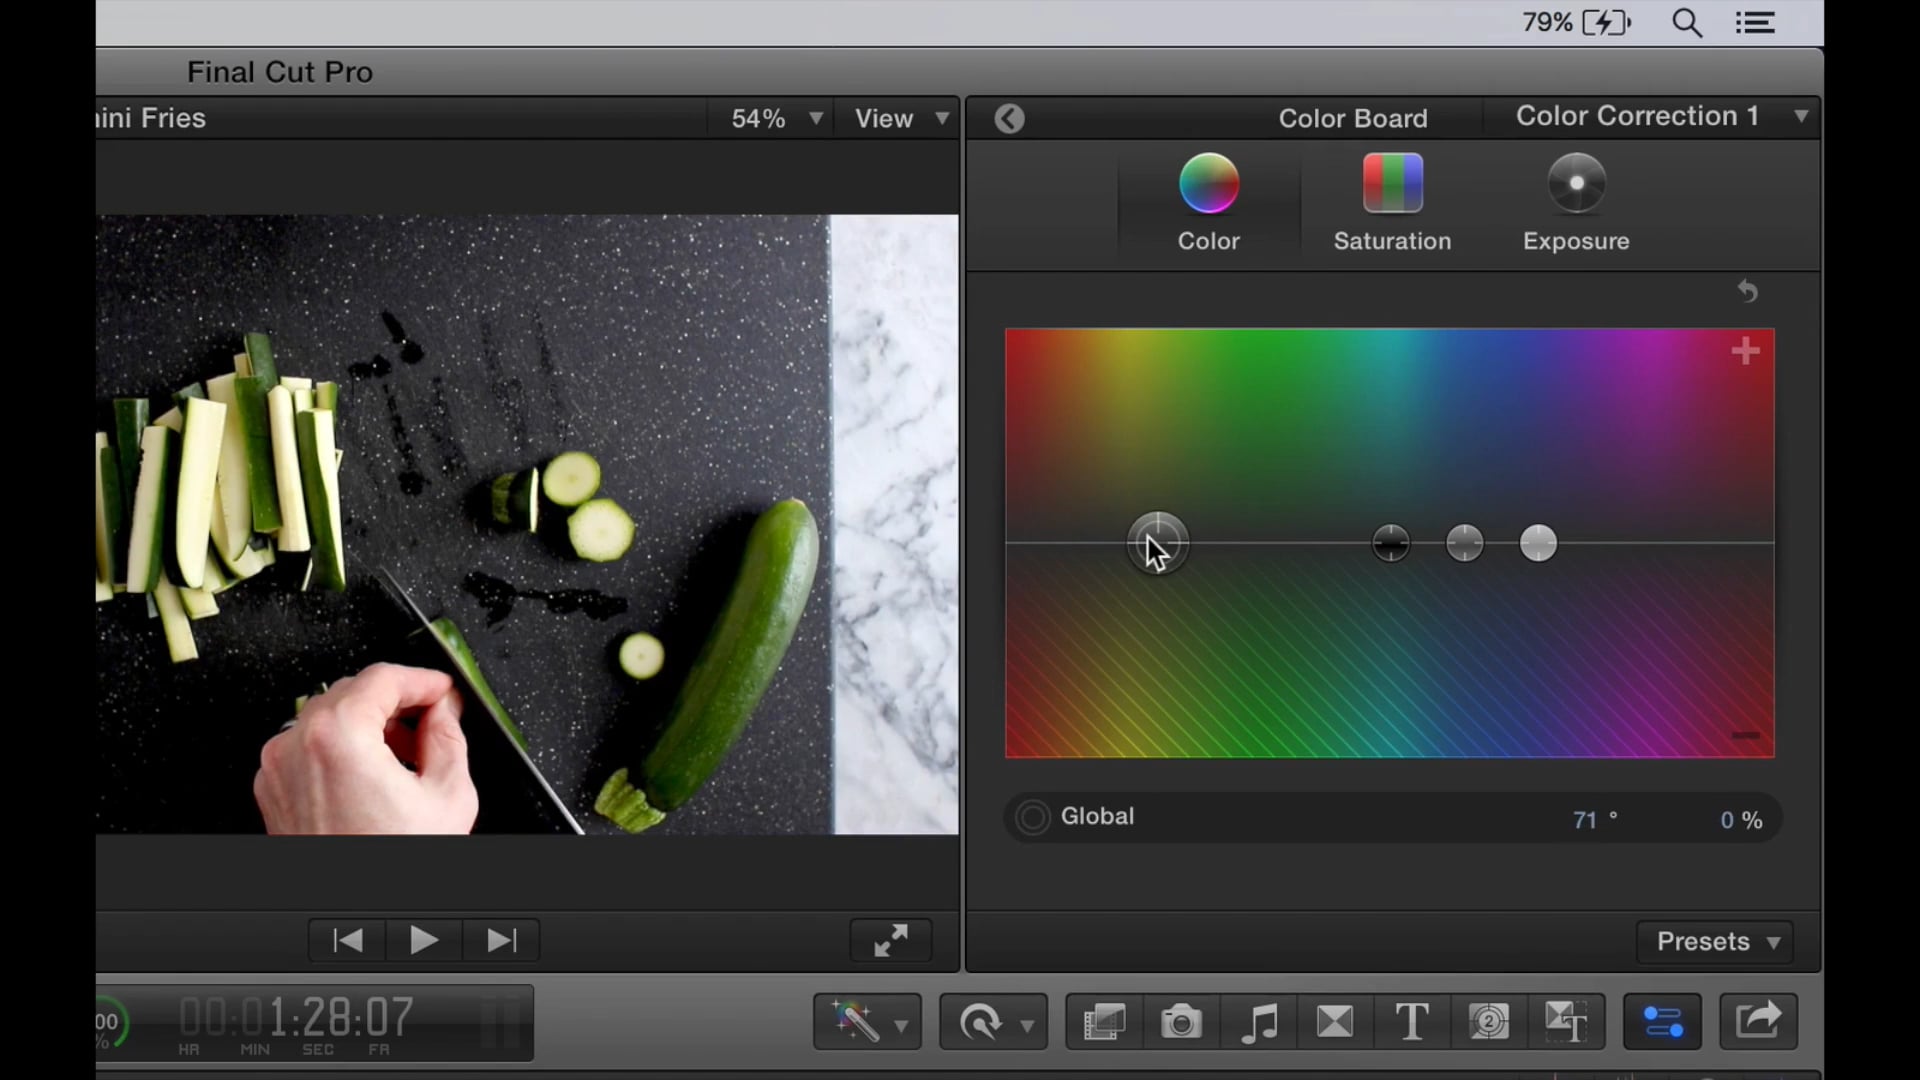
Task: Click the back arrow to exit Color Board
Action: [1009, 117]
